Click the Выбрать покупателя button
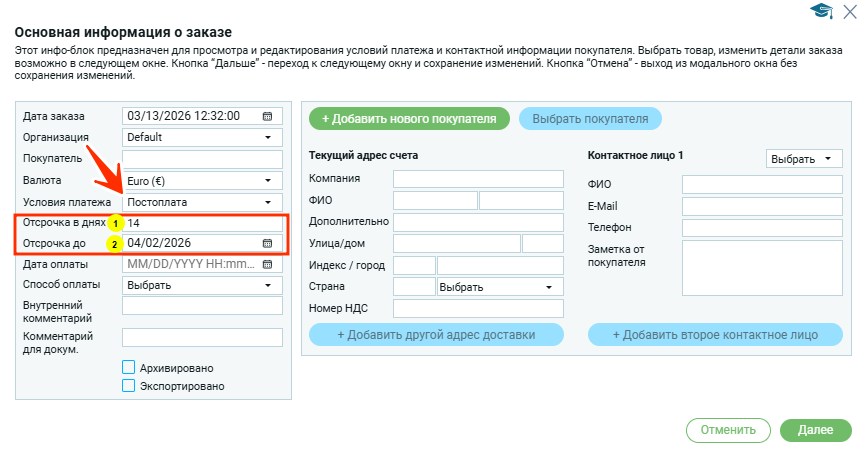The image size is (868, 455). click(589, 119)
